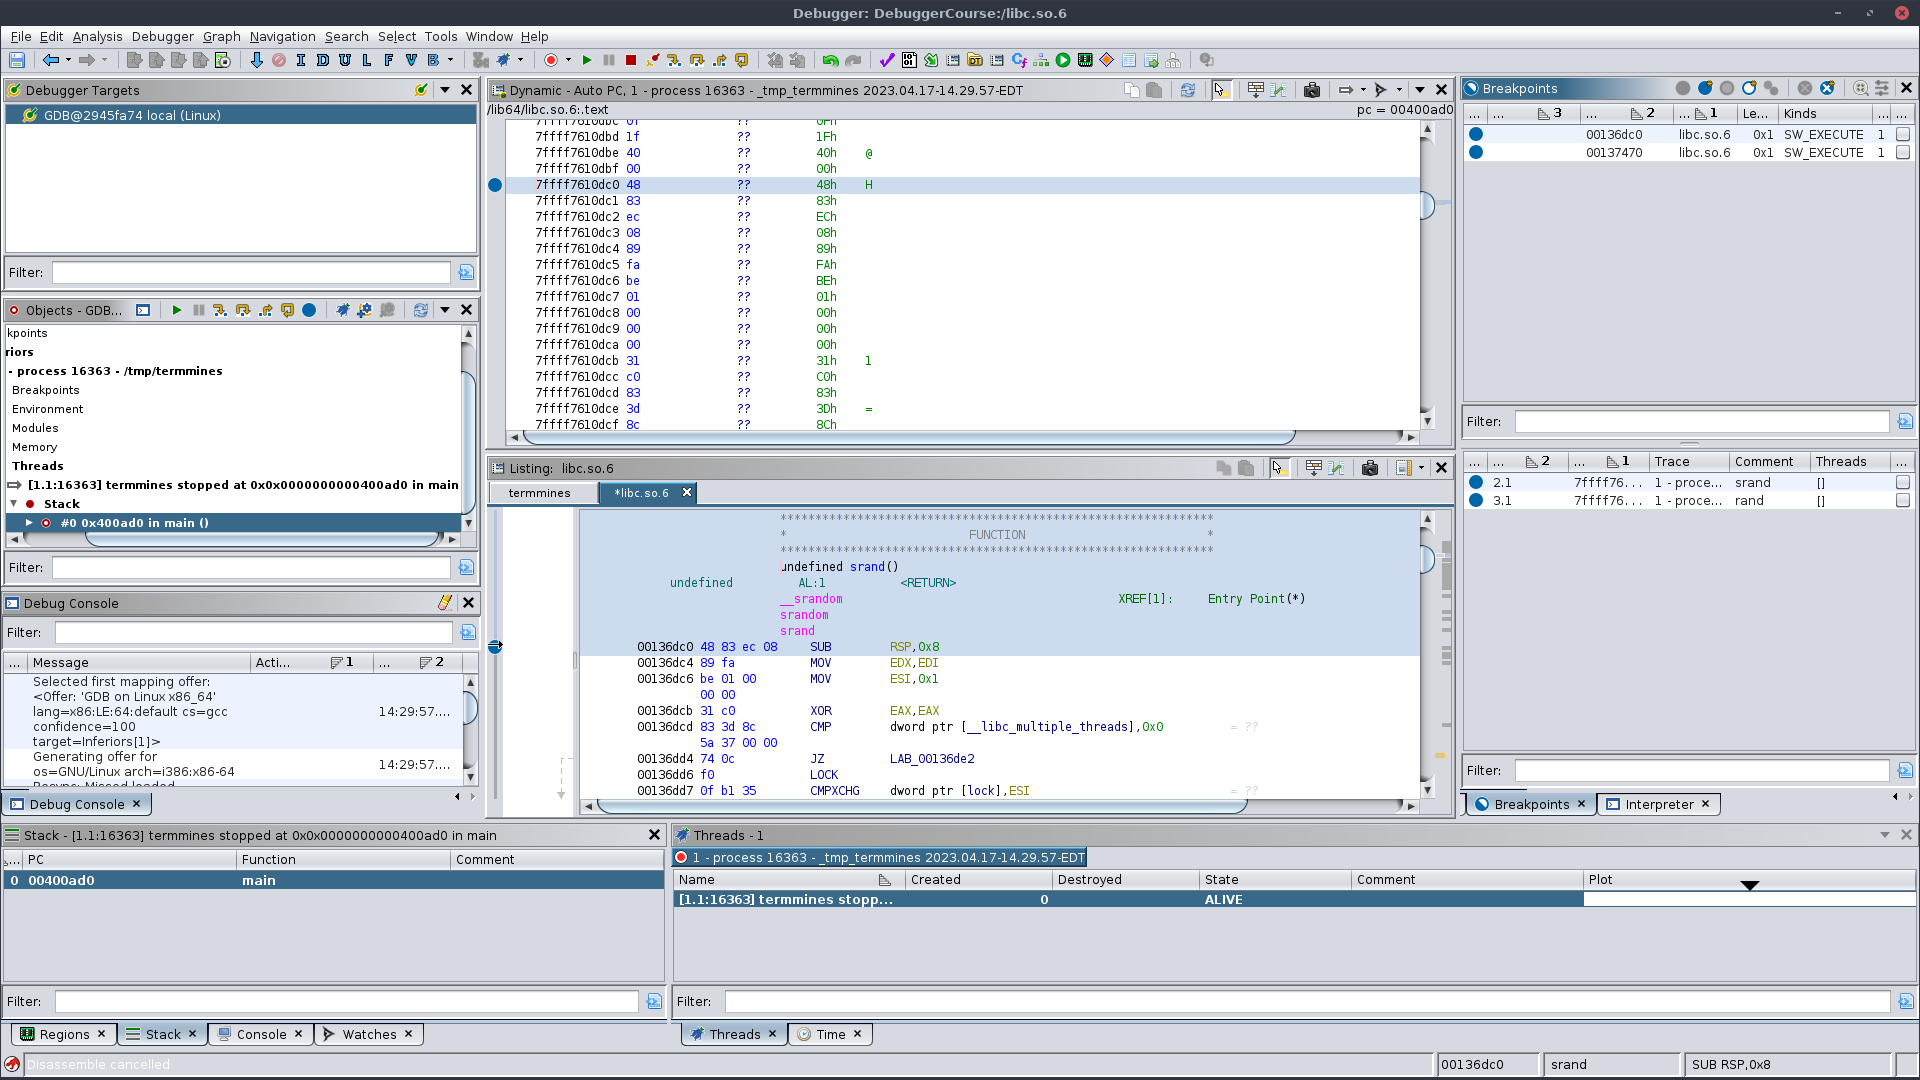This screenshot has height=1080, width=1920.
Task: Toggle the enabled dot for breakpoint 00136dc0
Action: pyautogui.click(x=1477, y=134)
